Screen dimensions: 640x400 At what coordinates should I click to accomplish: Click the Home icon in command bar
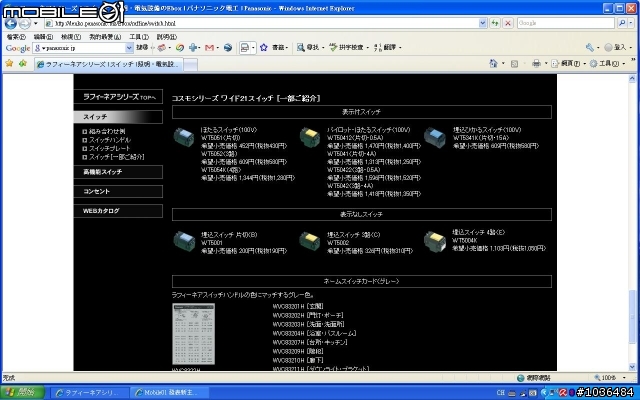tap(493, 63)
